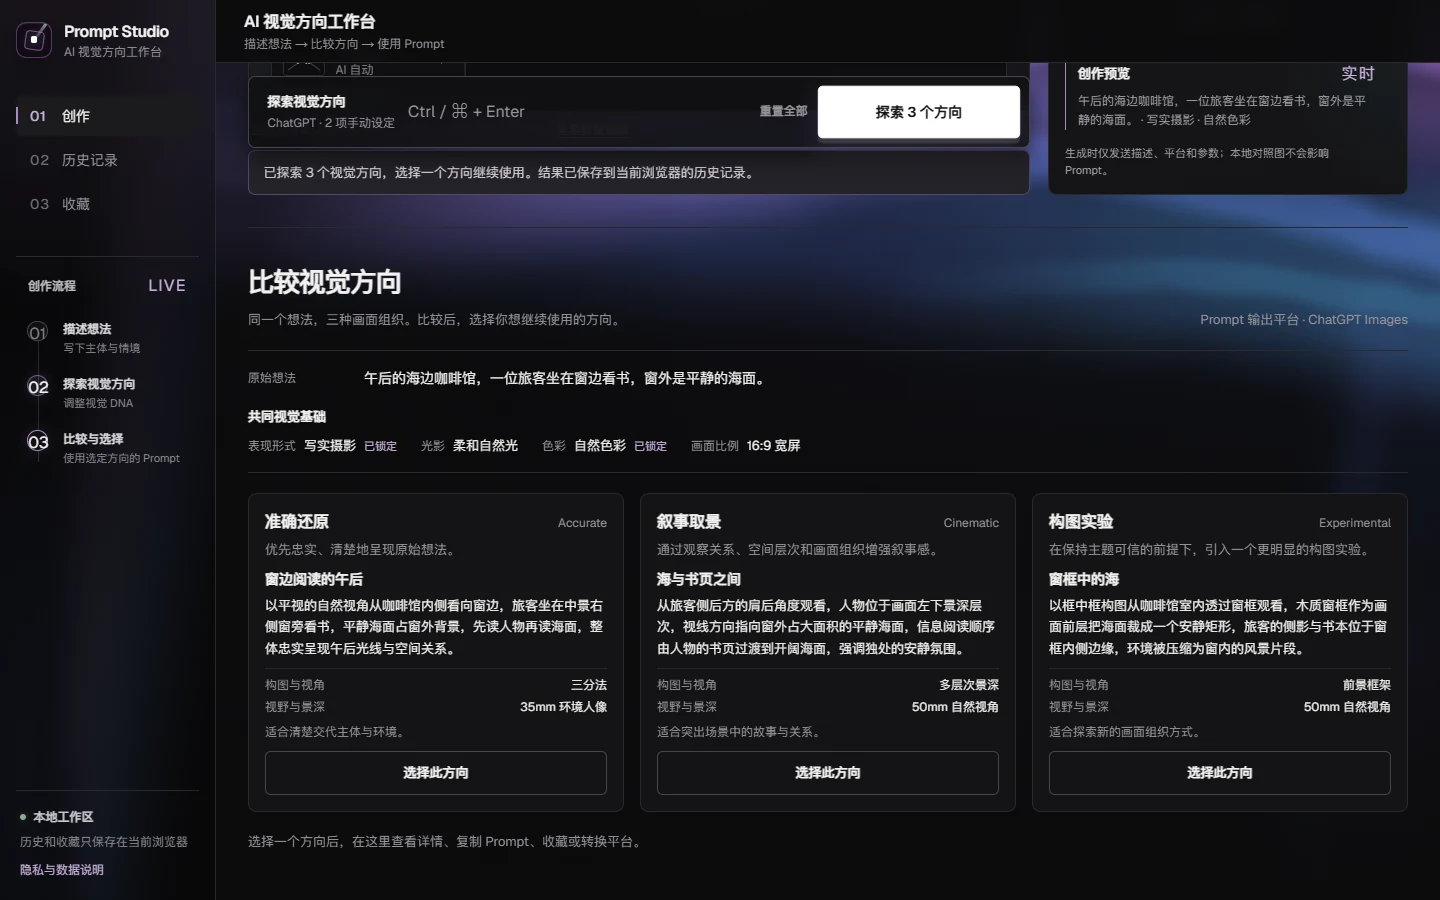Click the Cinematic label on the second card
The image size is (1440, 900).
[971, 523]
